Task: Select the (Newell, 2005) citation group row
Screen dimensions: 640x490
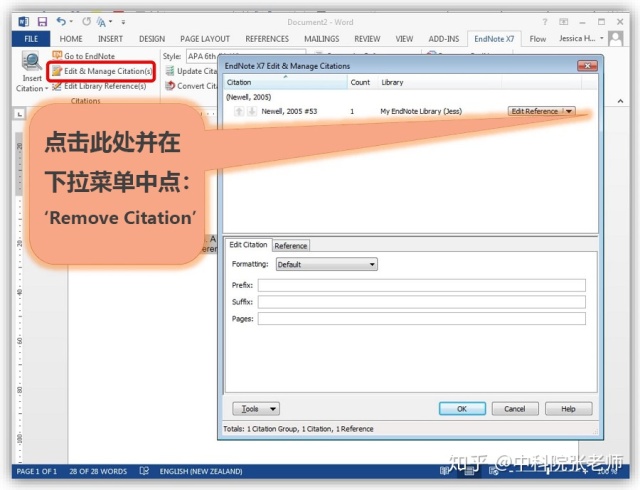Action: tap(249, 97)
